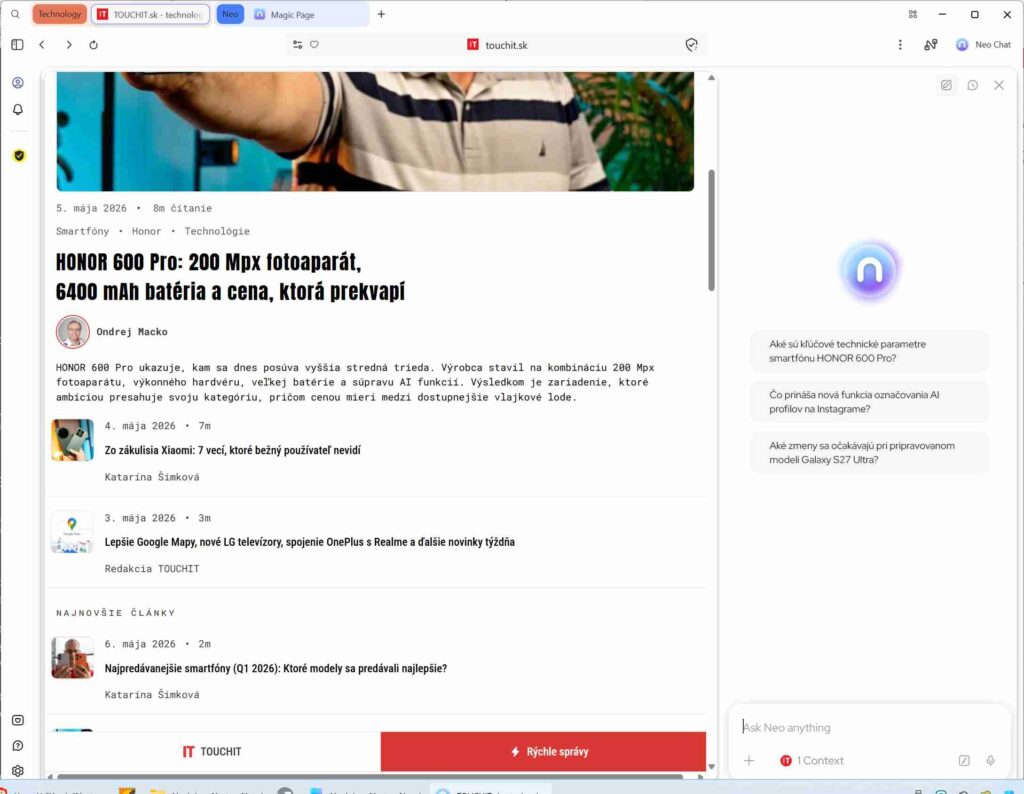1024x794 pixels.
Task: Open the Technológie category link
Action: click(x=217, y=231)
